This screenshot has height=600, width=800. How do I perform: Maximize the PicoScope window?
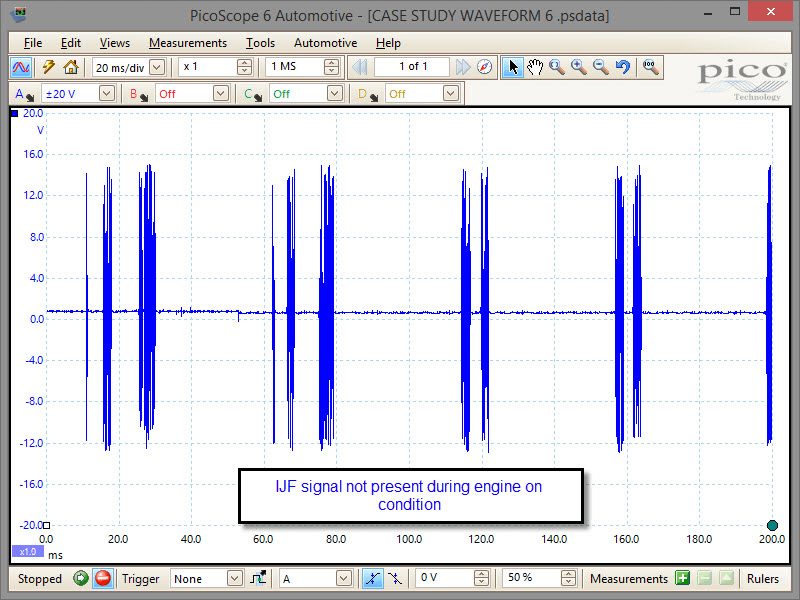(735, 12)
